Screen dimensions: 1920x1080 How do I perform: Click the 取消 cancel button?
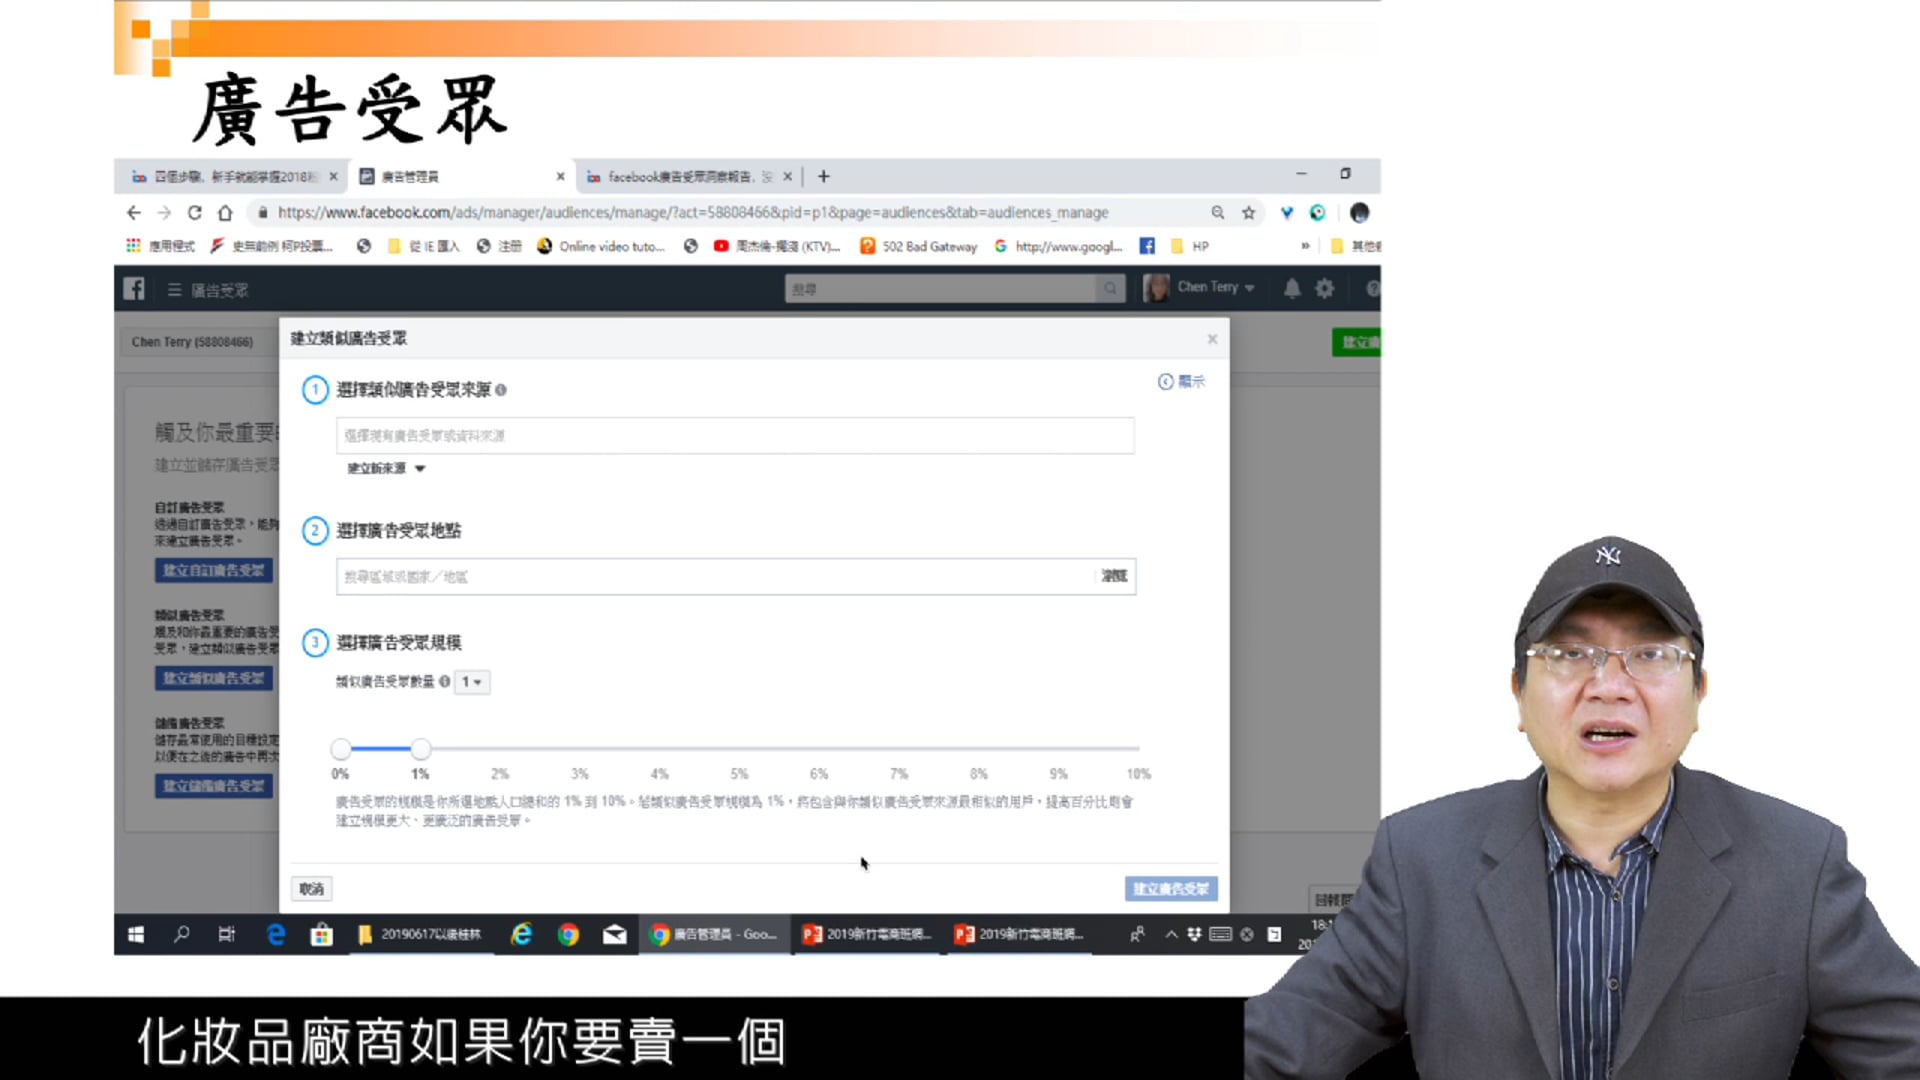coord(311,889)
